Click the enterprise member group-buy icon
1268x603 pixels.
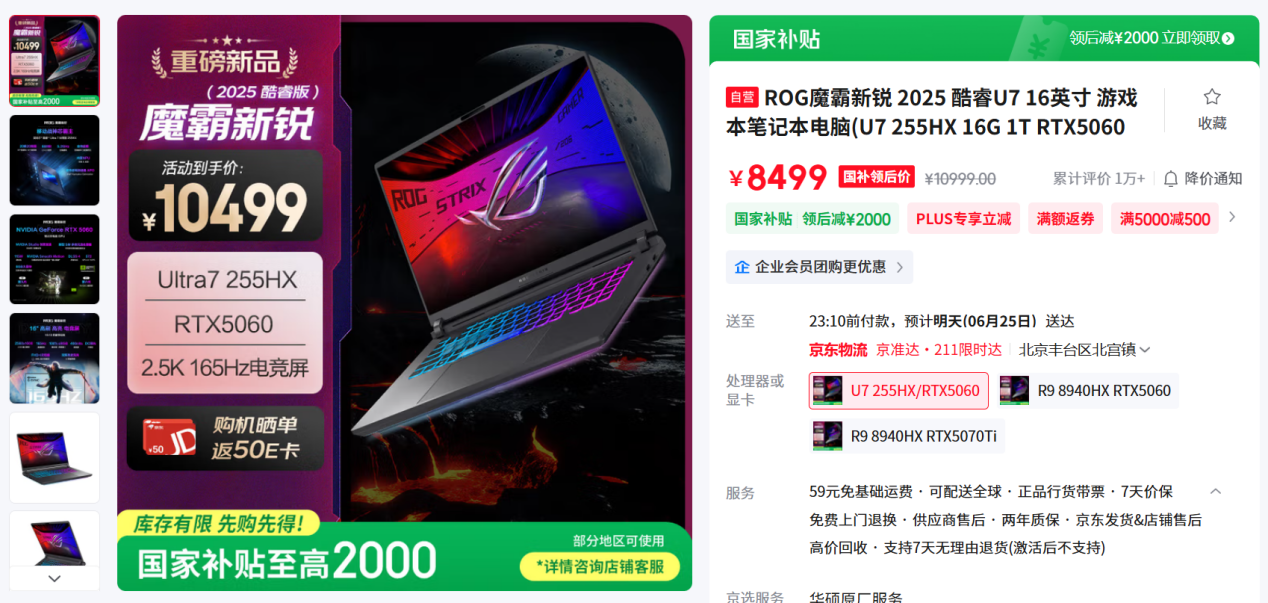click(742, 267)
